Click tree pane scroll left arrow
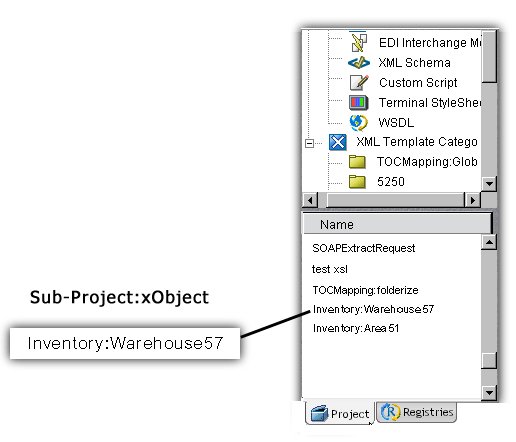 [310, 200]
